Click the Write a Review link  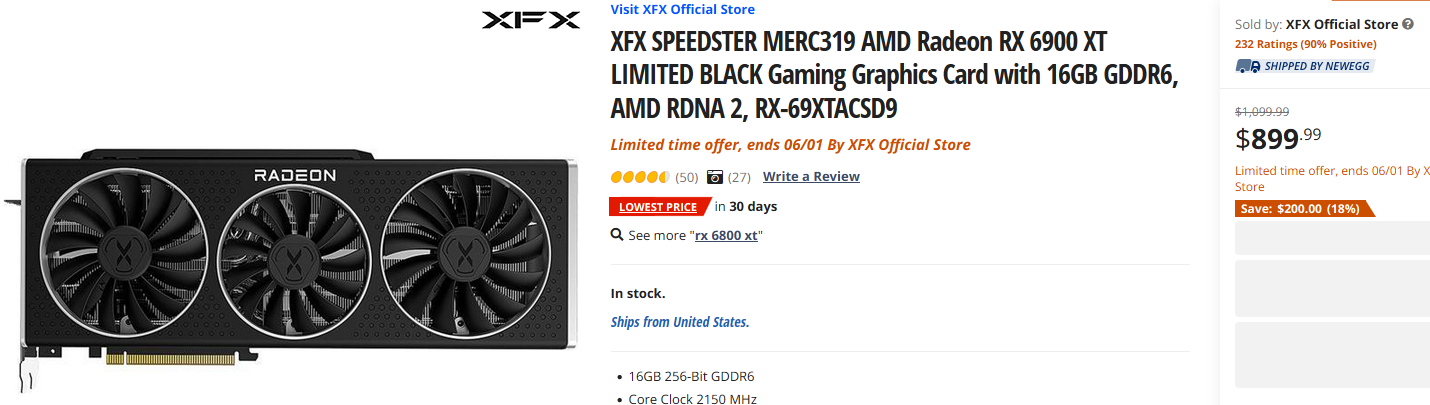tap(811, 177)
